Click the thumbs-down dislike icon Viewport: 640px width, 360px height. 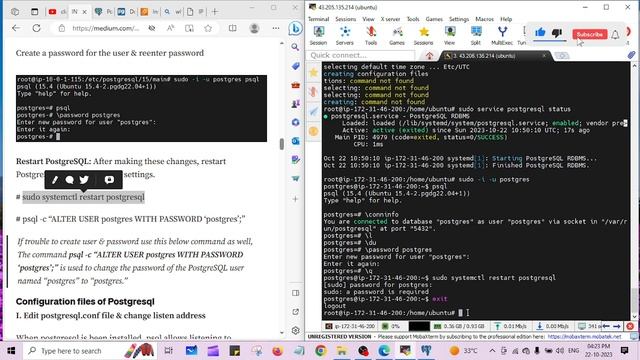tap(557, 33)
